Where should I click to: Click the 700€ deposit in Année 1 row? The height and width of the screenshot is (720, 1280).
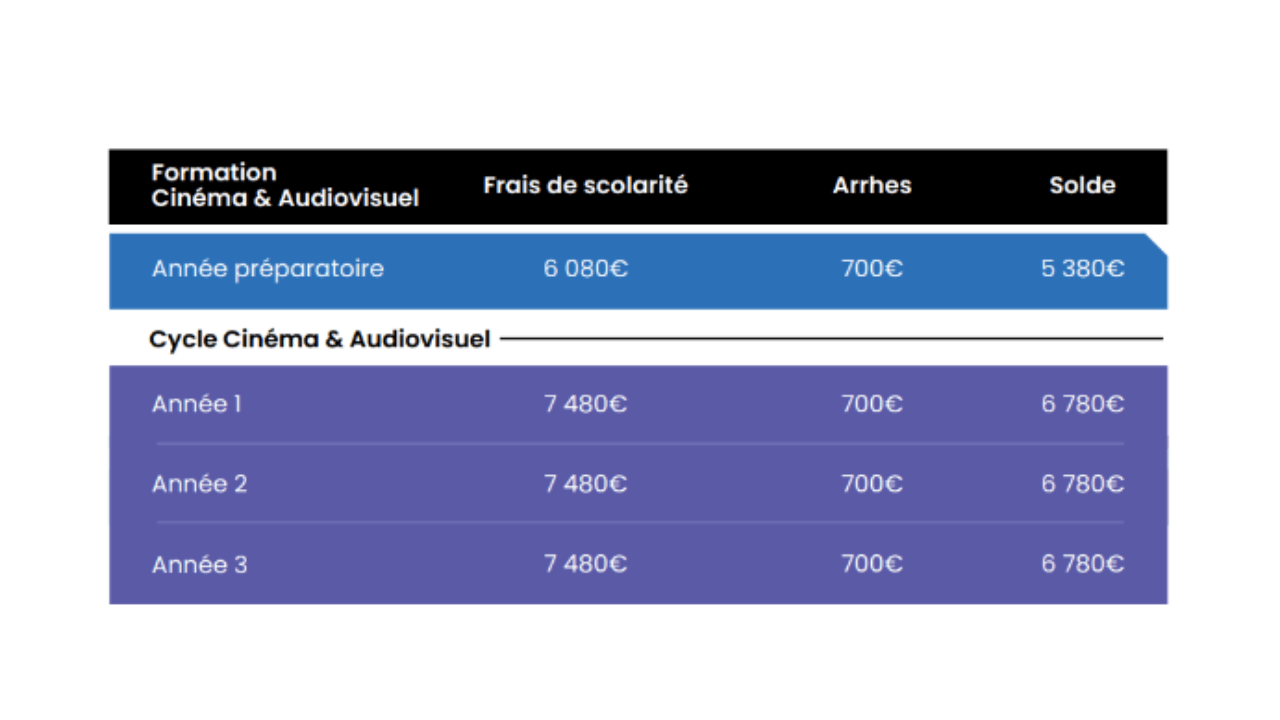coord(872,404)
